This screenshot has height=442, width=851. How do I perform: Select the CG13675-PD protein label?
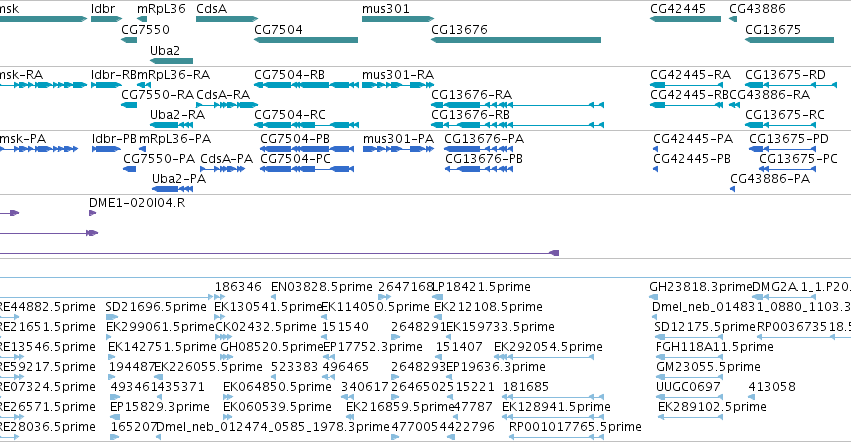(789, 138)
